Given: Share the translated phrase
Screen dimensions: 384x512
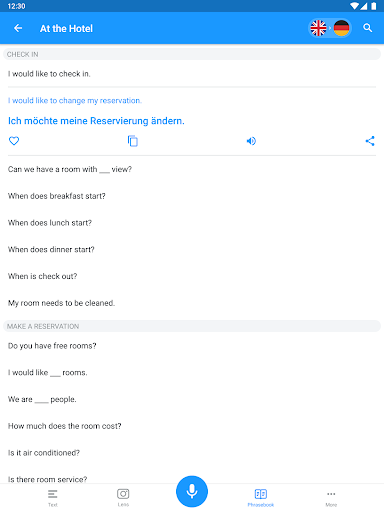Looking at the screenshot, I should 370,141.
